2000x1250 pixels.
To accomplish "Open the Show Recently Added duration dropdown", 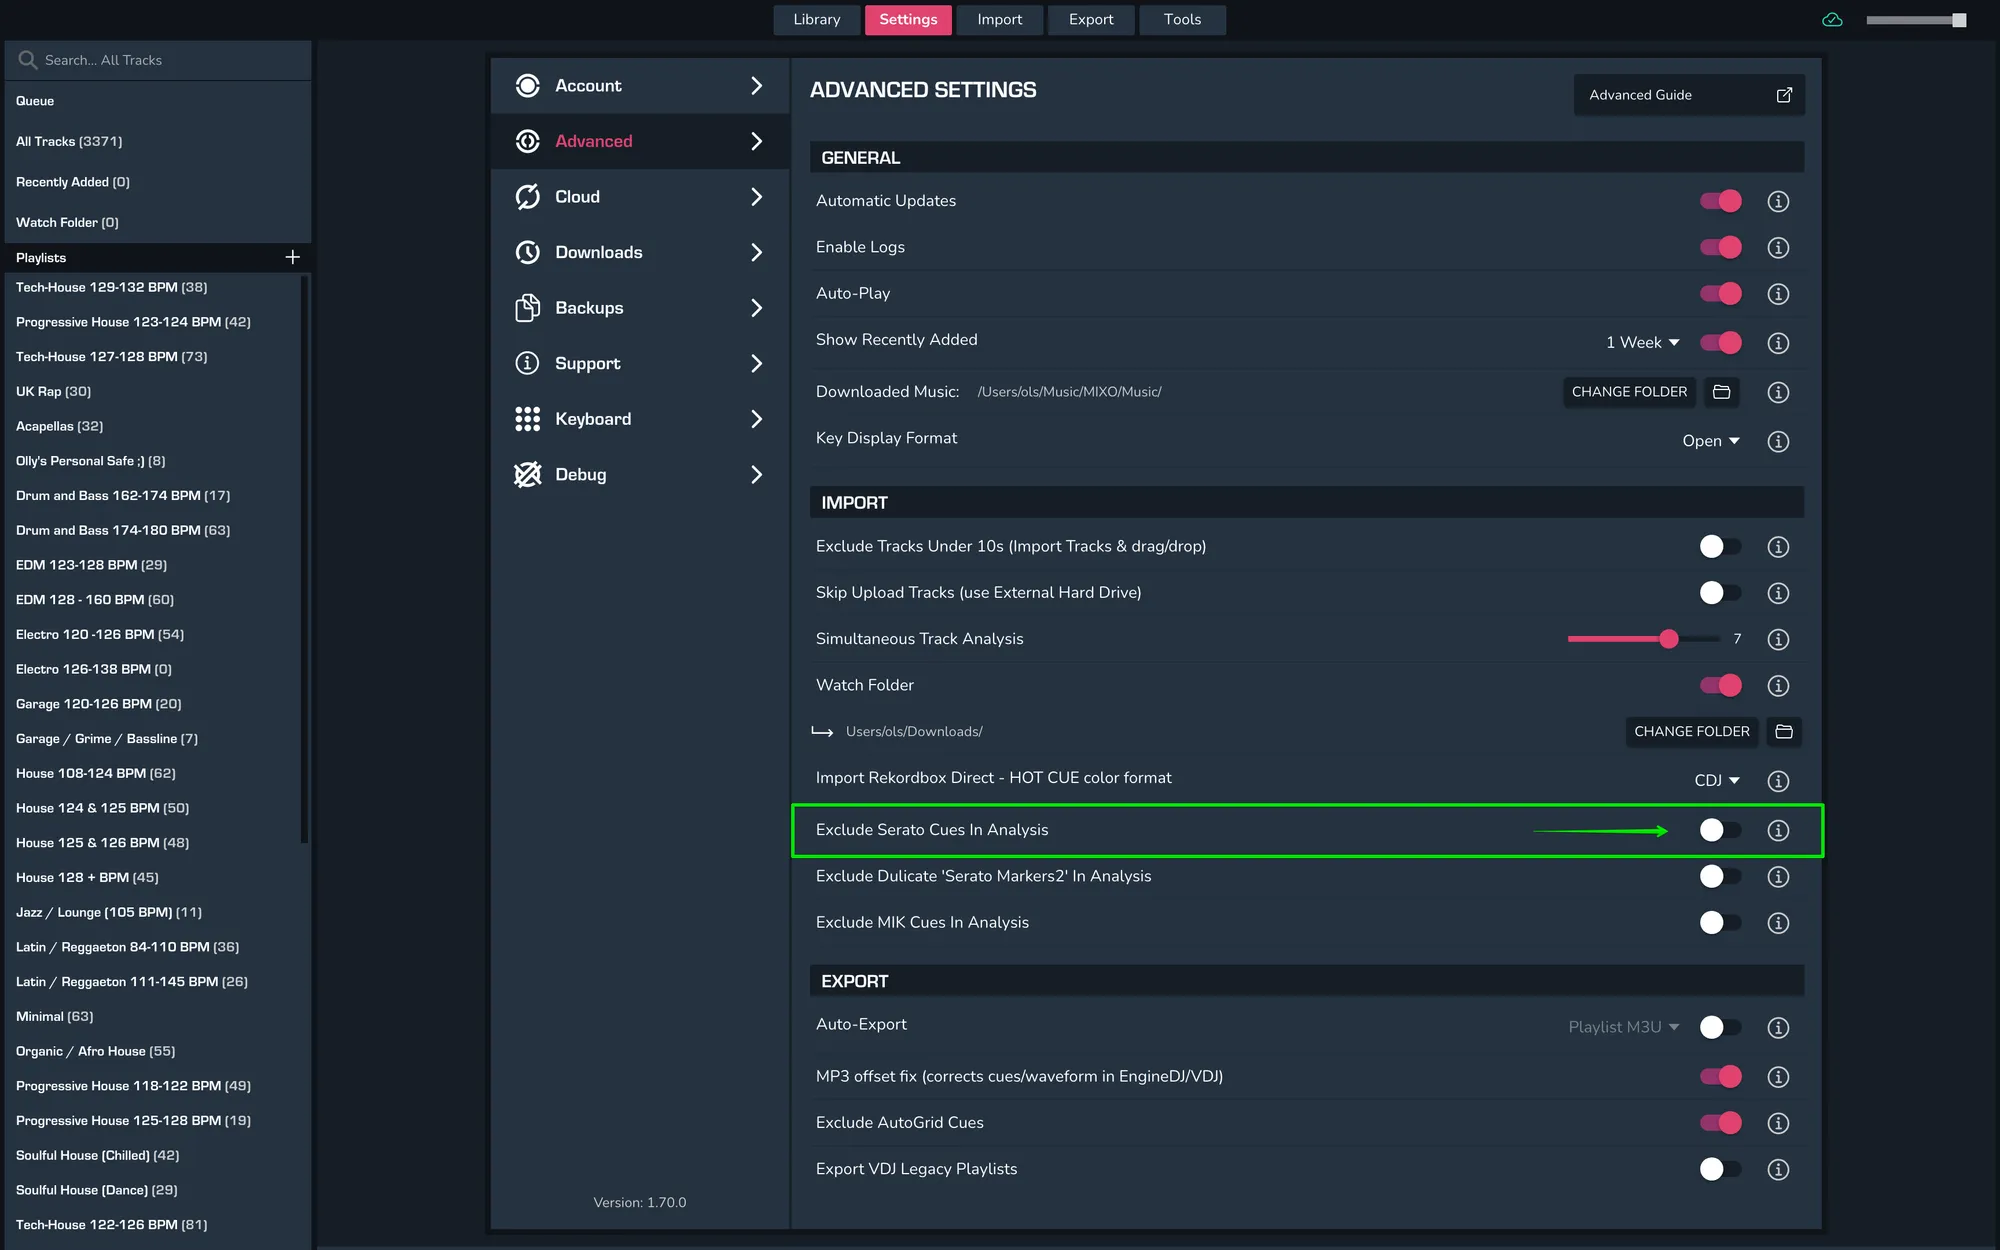I will [1642, 342].
